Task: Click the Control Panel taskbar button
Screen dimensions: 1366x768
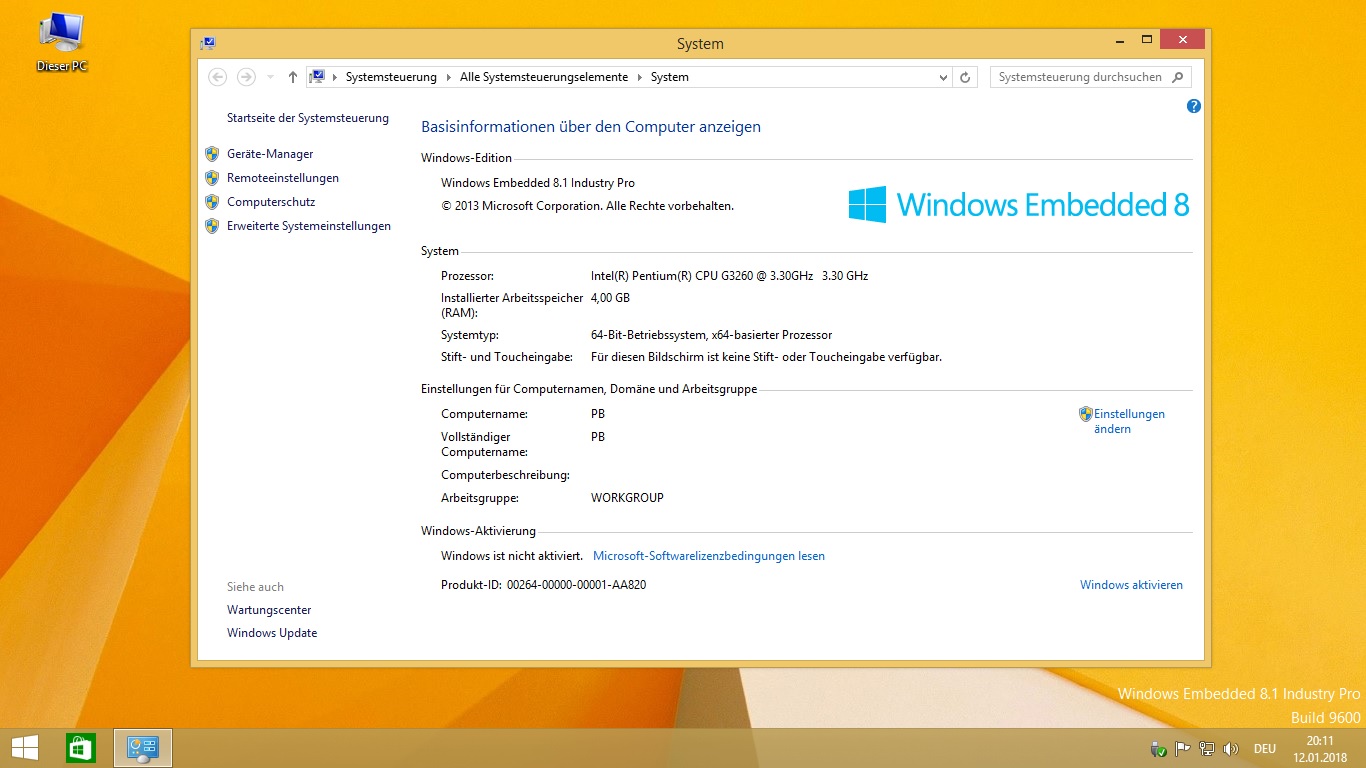Action: click(x=143, y=748)
